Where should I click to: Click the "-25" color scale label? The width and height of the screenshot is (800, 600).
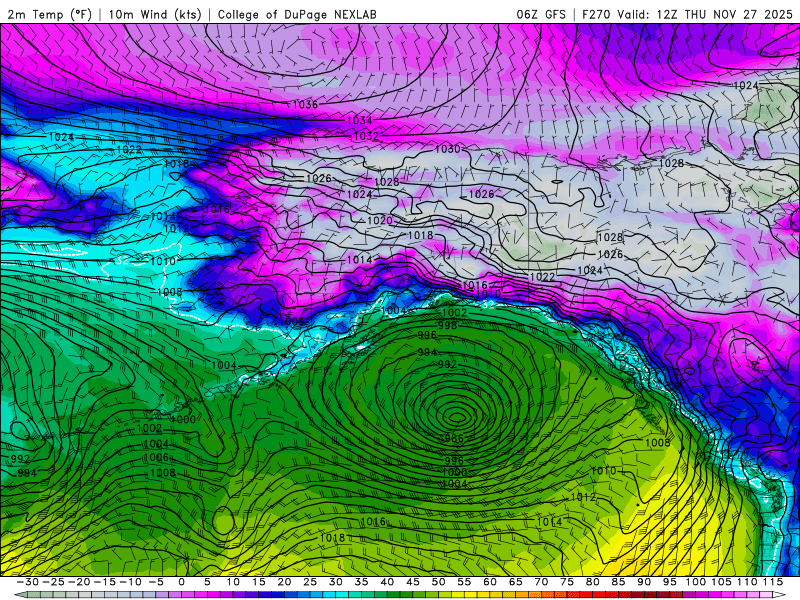(53, 582)
